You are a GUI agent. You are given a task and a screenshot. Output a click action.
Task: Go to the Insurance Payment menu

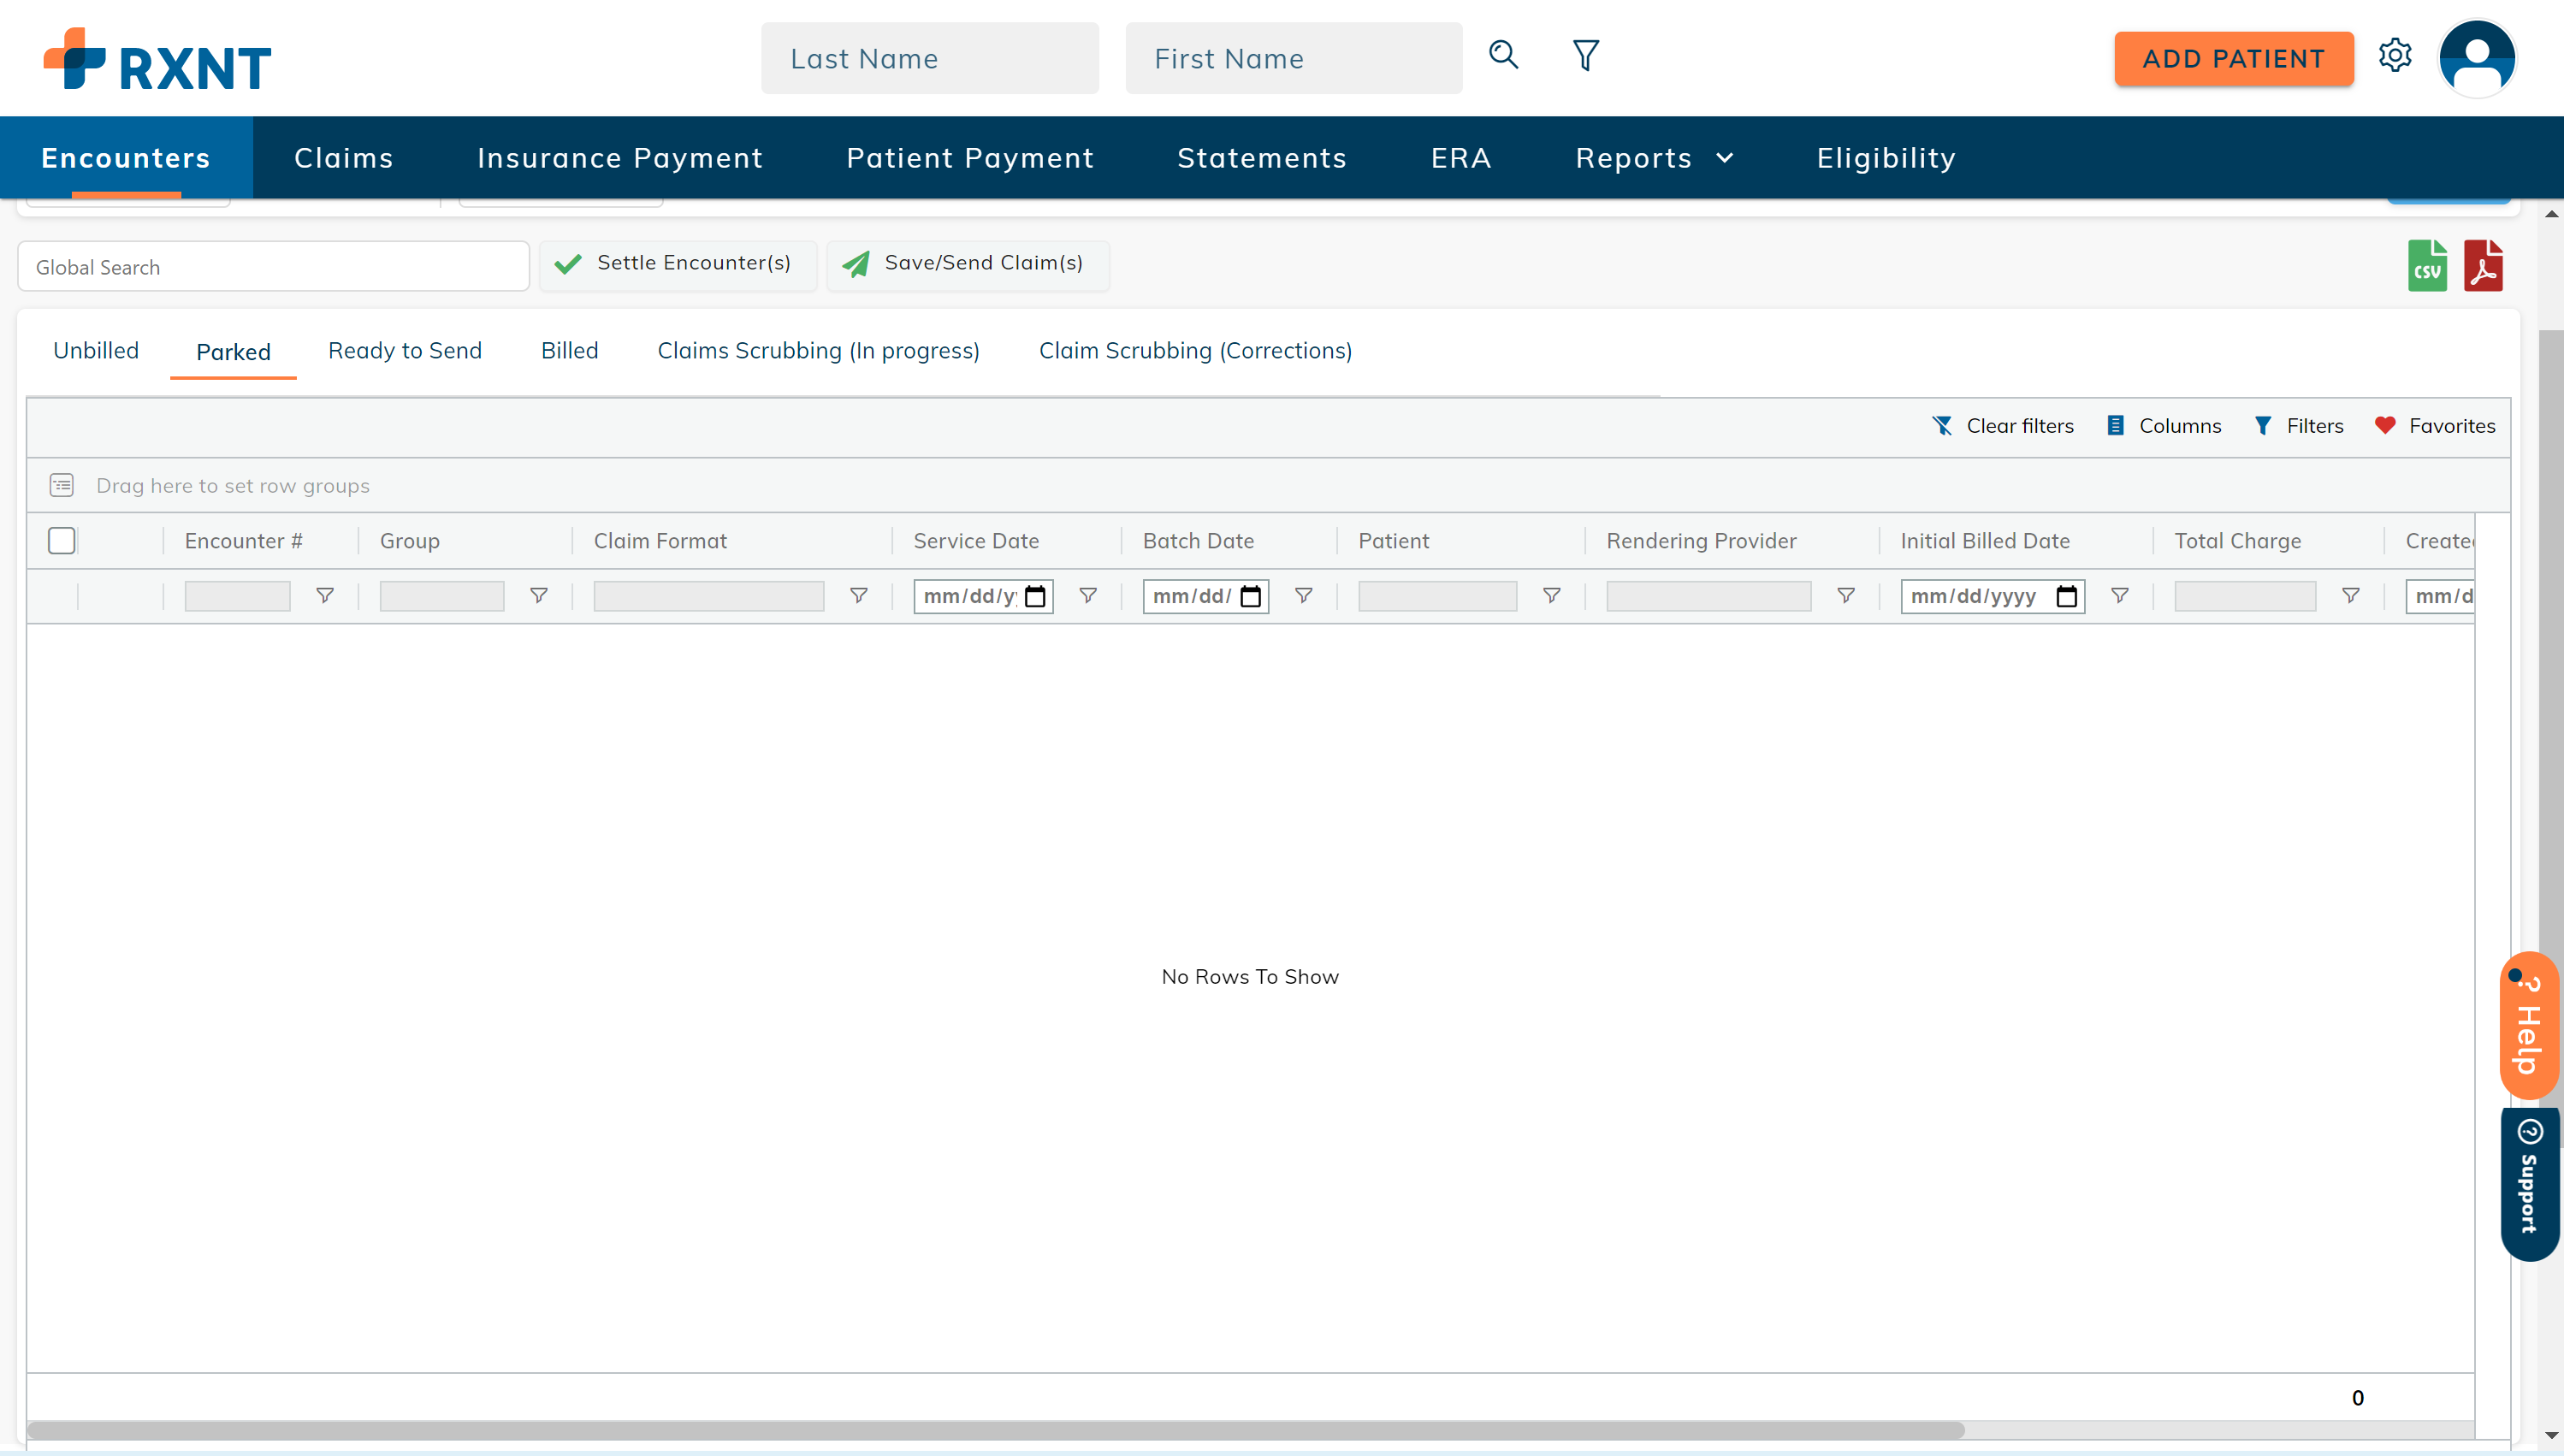pyautogui.click(x=620, y=158)
